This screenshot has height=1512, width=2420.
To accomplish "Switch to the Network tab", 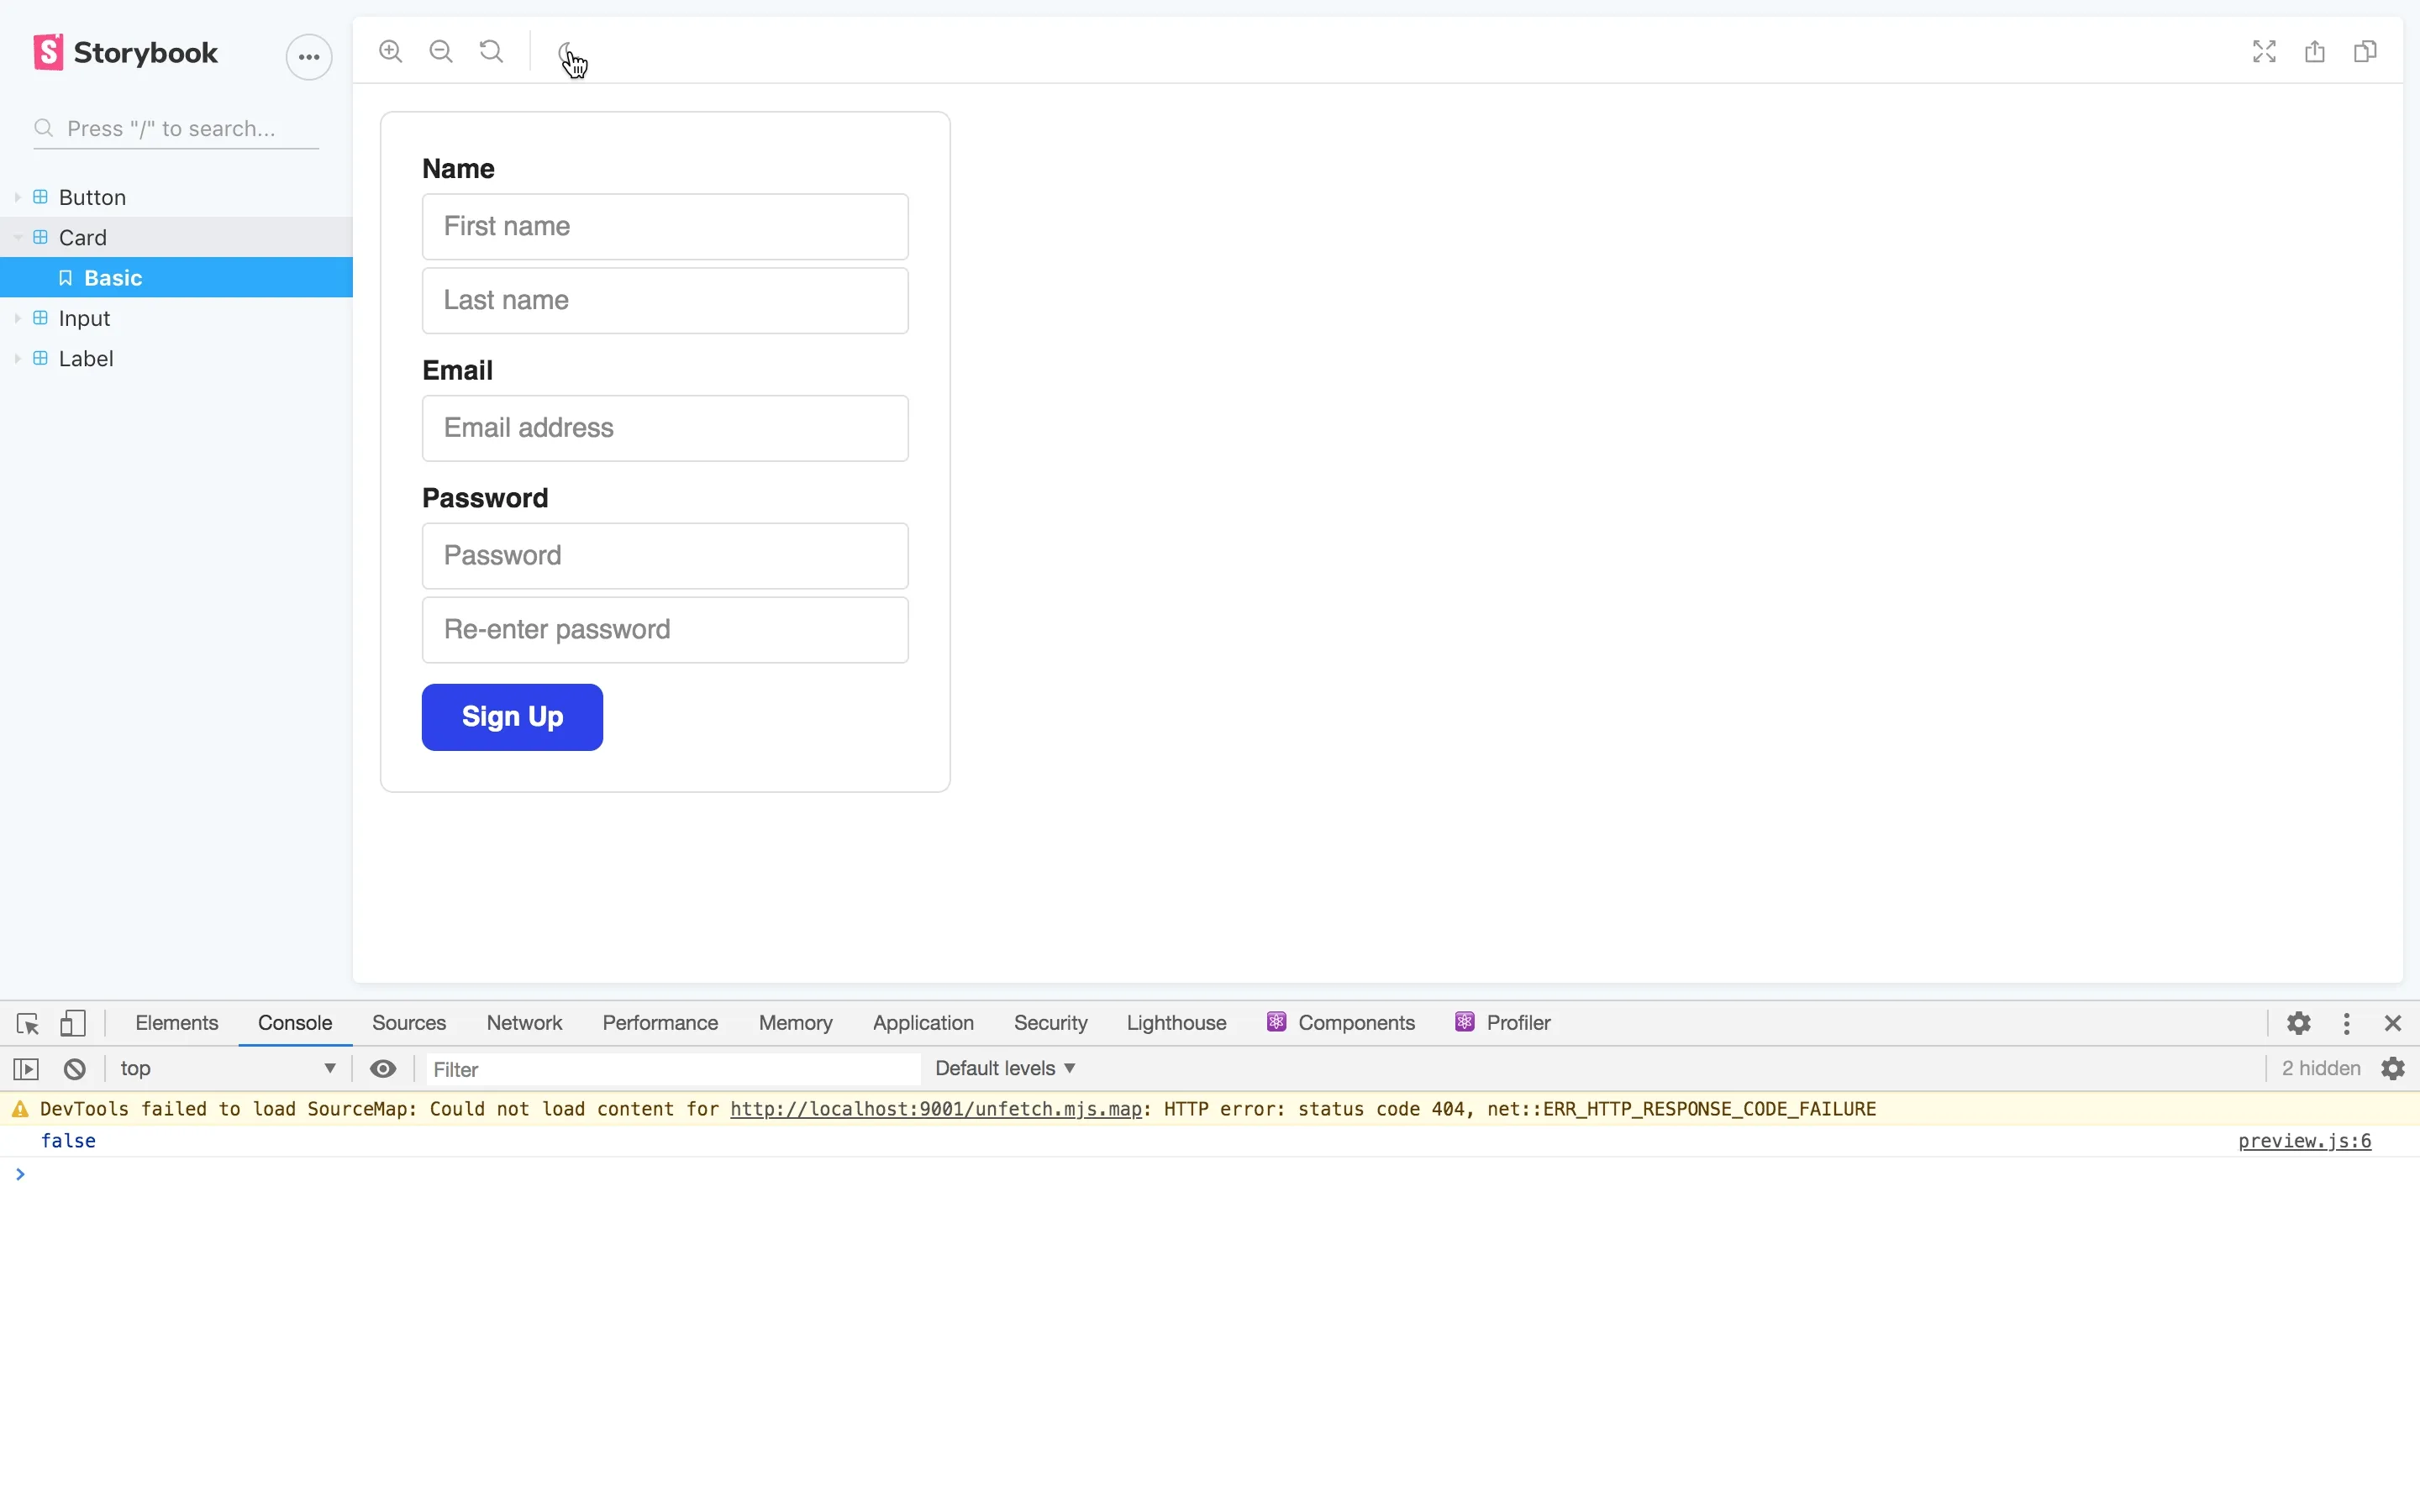I will coord(524,1023).
